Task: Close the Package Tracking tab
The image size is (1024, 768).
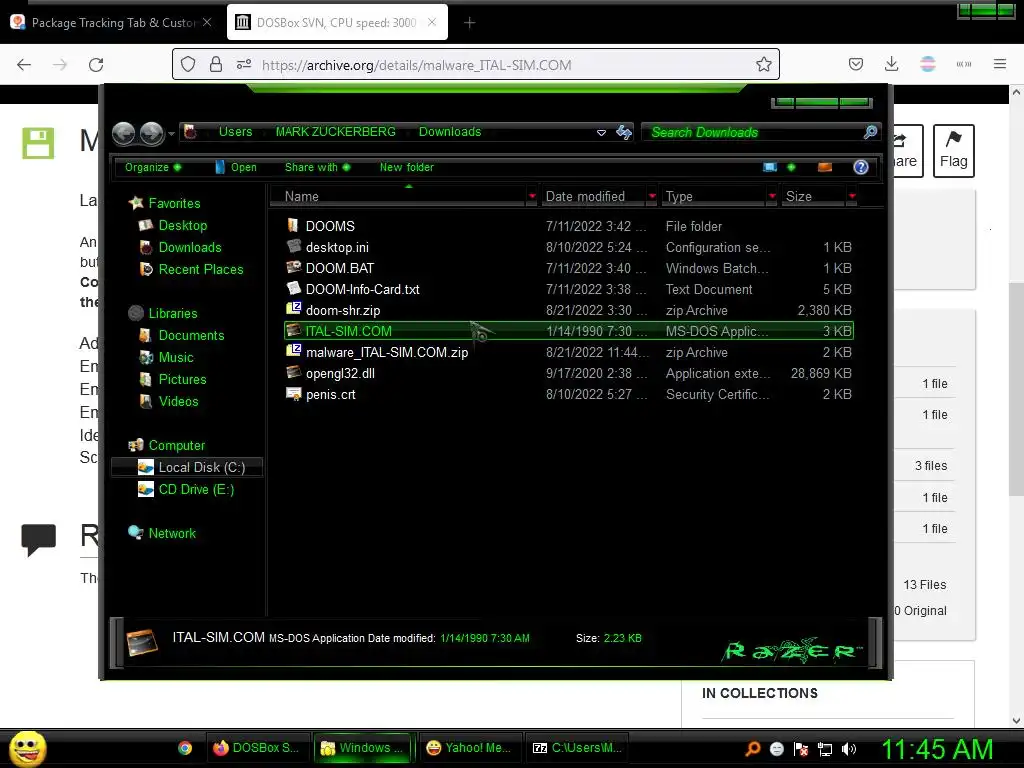Action: (207, 22)
